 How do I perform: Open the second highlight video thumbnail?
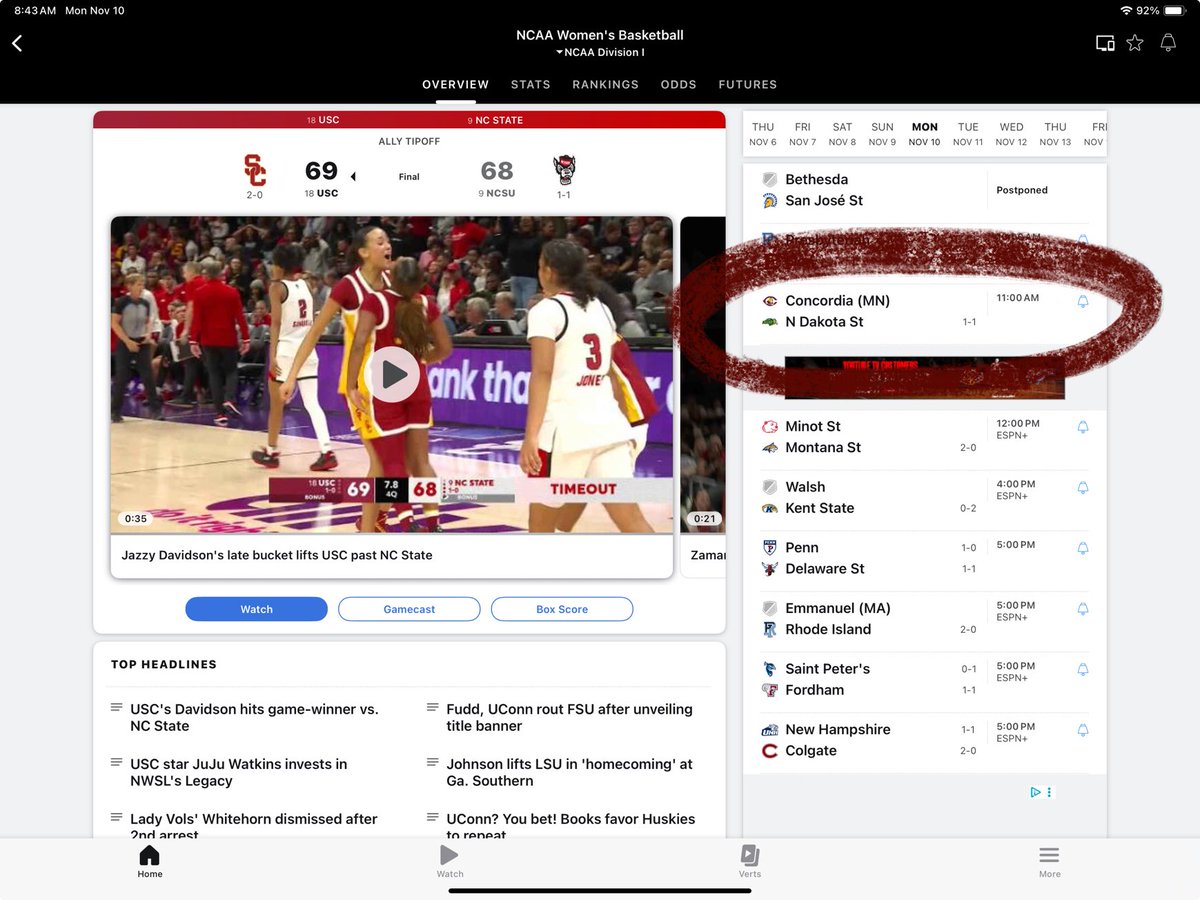pyautogui.click(x=703, y=375)
